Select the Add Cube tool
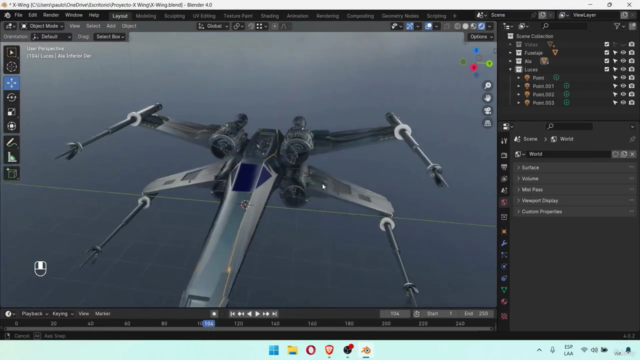Viewport: 640px width, 360px height. coord(11,173)
